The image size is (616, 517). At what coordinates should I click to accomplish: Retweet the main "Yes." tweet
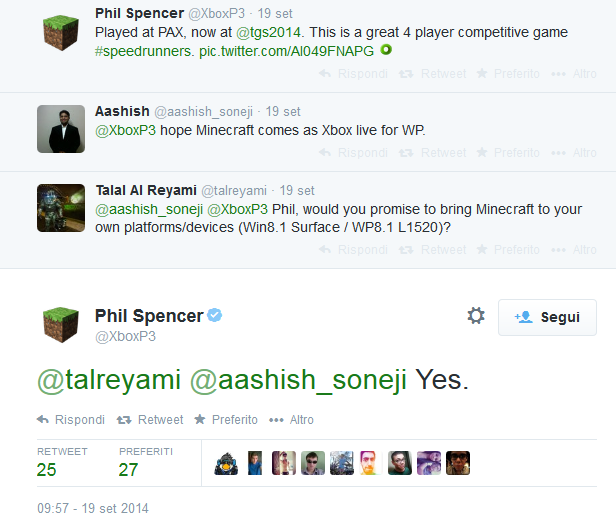tap(150, 420)
